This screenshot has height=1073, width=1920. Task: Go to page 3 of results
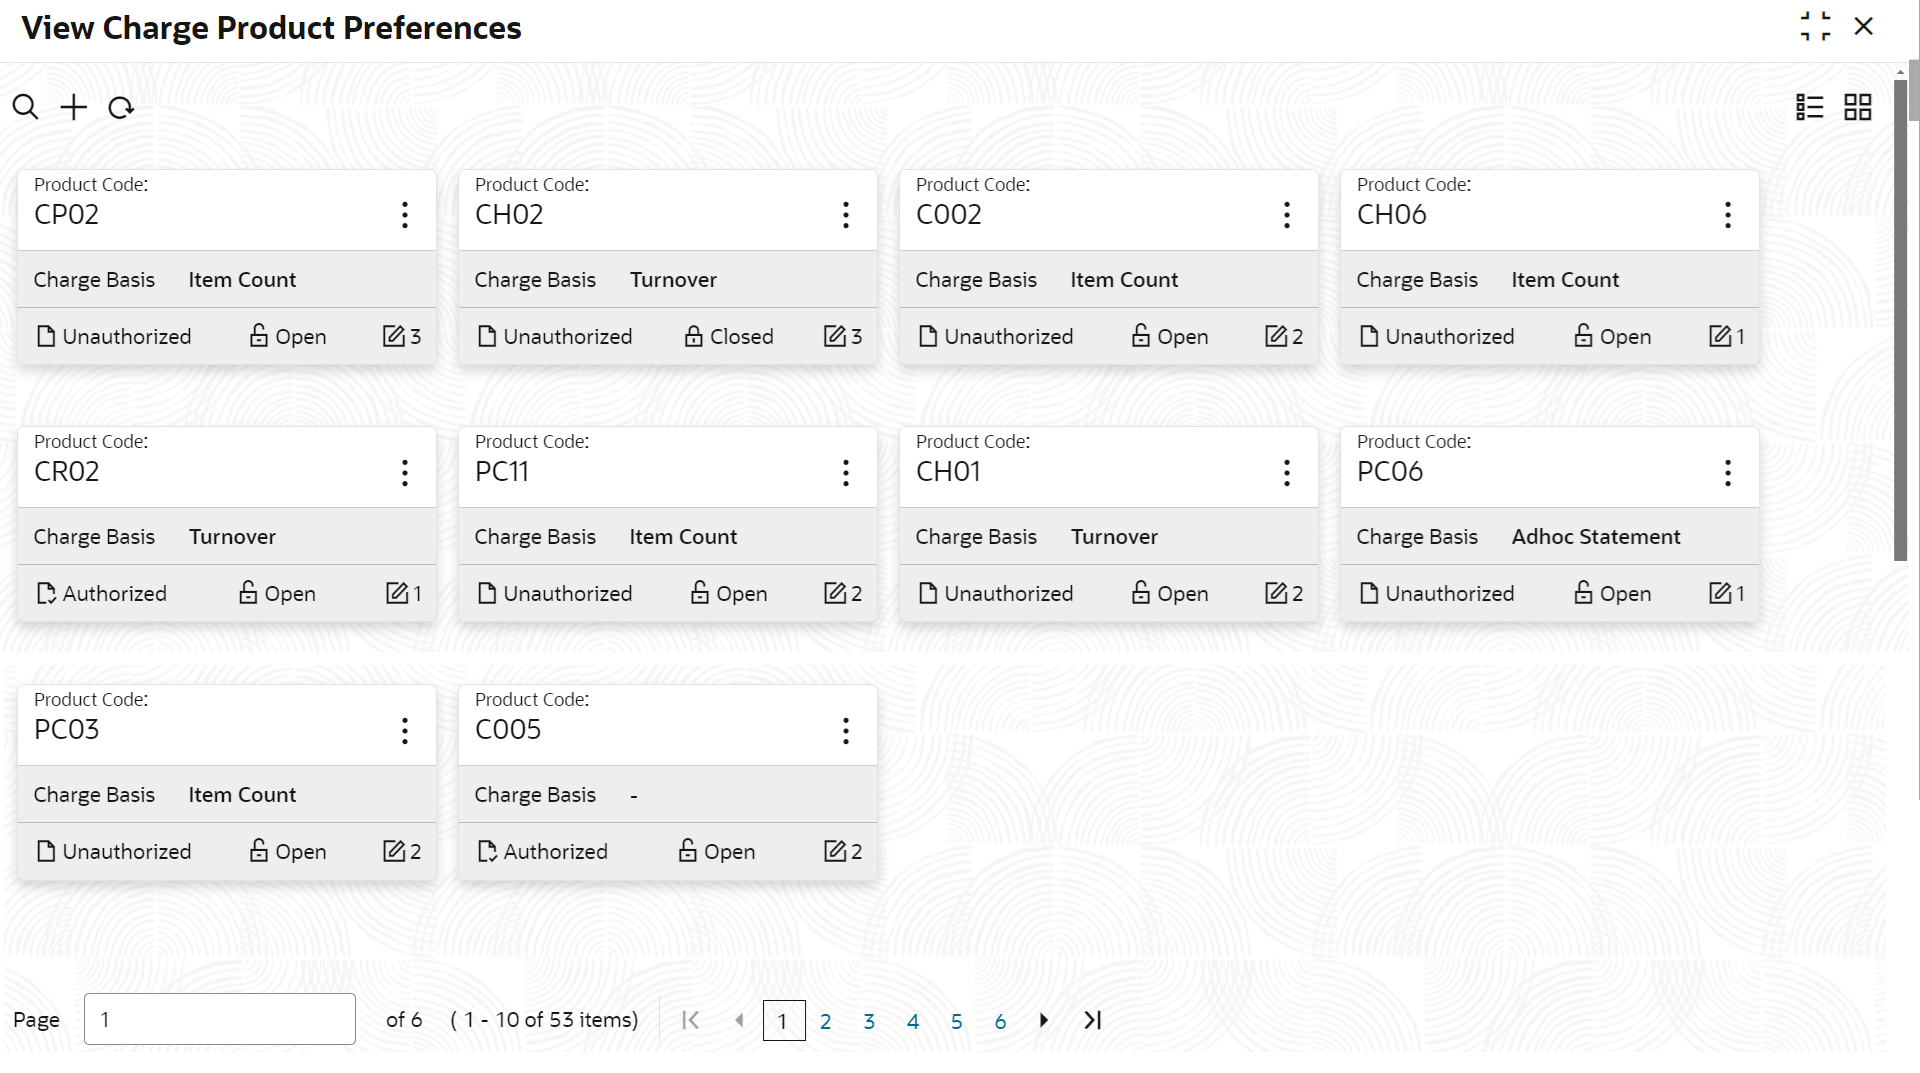869,1021
